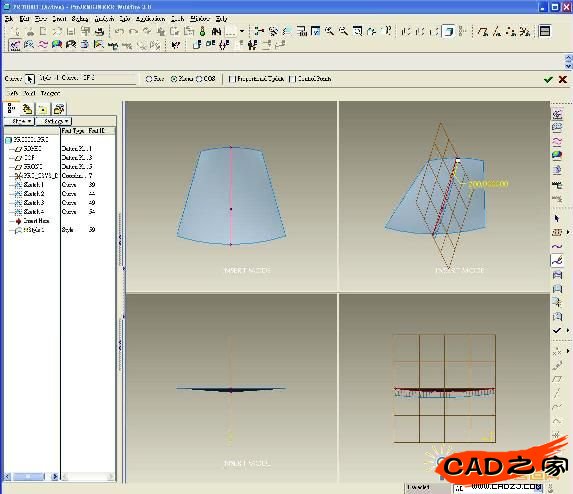573x494 pixels.
Task: Toggle the four-view layout icon in the top toolbar
Action: [545, 31]
